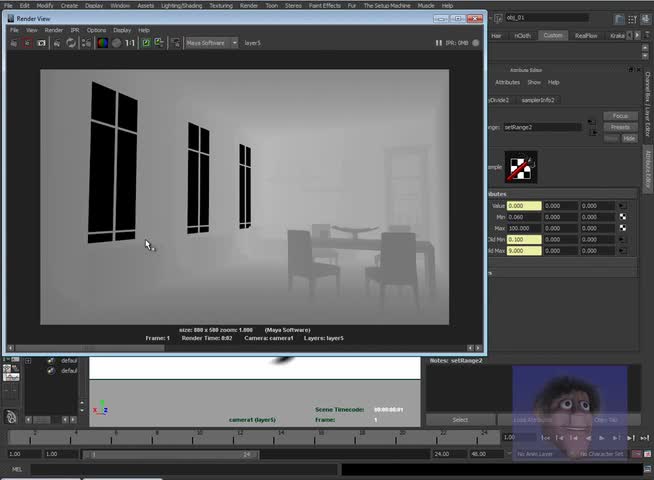This screenshot has height=480, width=654.
Task: Switch to the samplerInfo2 node tab
Action: [x=538, y=100]
